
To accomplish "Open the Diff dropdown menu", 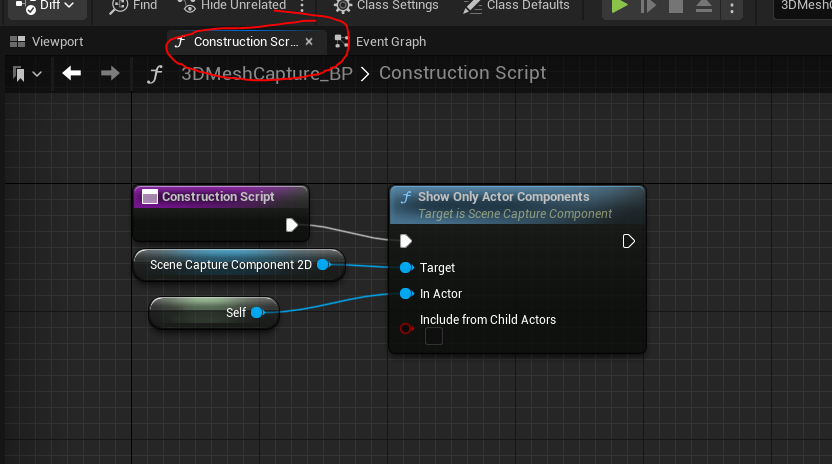I will click(x=47, y=6).
